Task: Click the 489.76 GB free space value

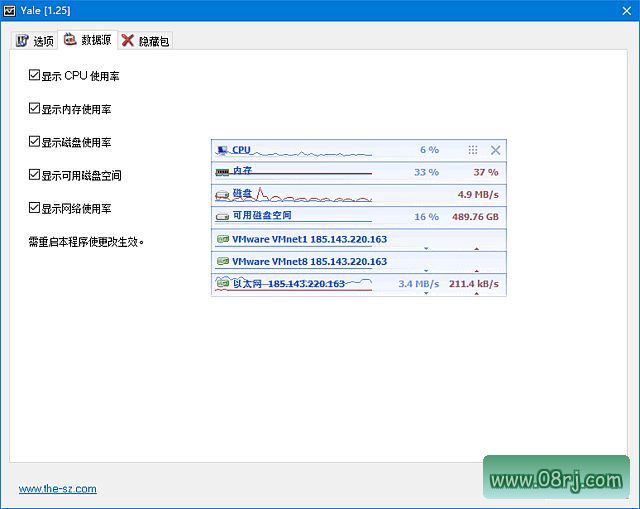Action: (476, 217)
